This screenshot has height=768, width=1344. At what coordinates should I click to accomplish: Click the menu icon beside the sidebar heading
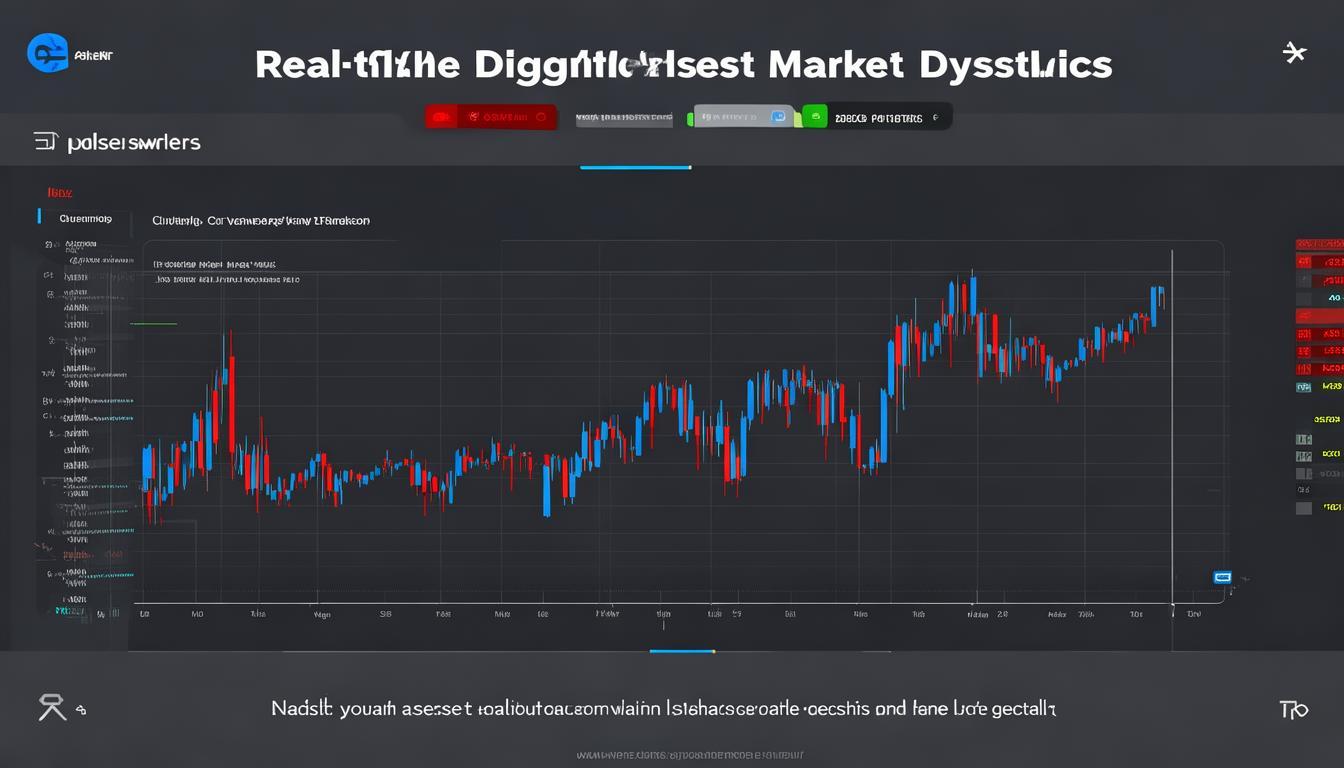tap(45, 142)
